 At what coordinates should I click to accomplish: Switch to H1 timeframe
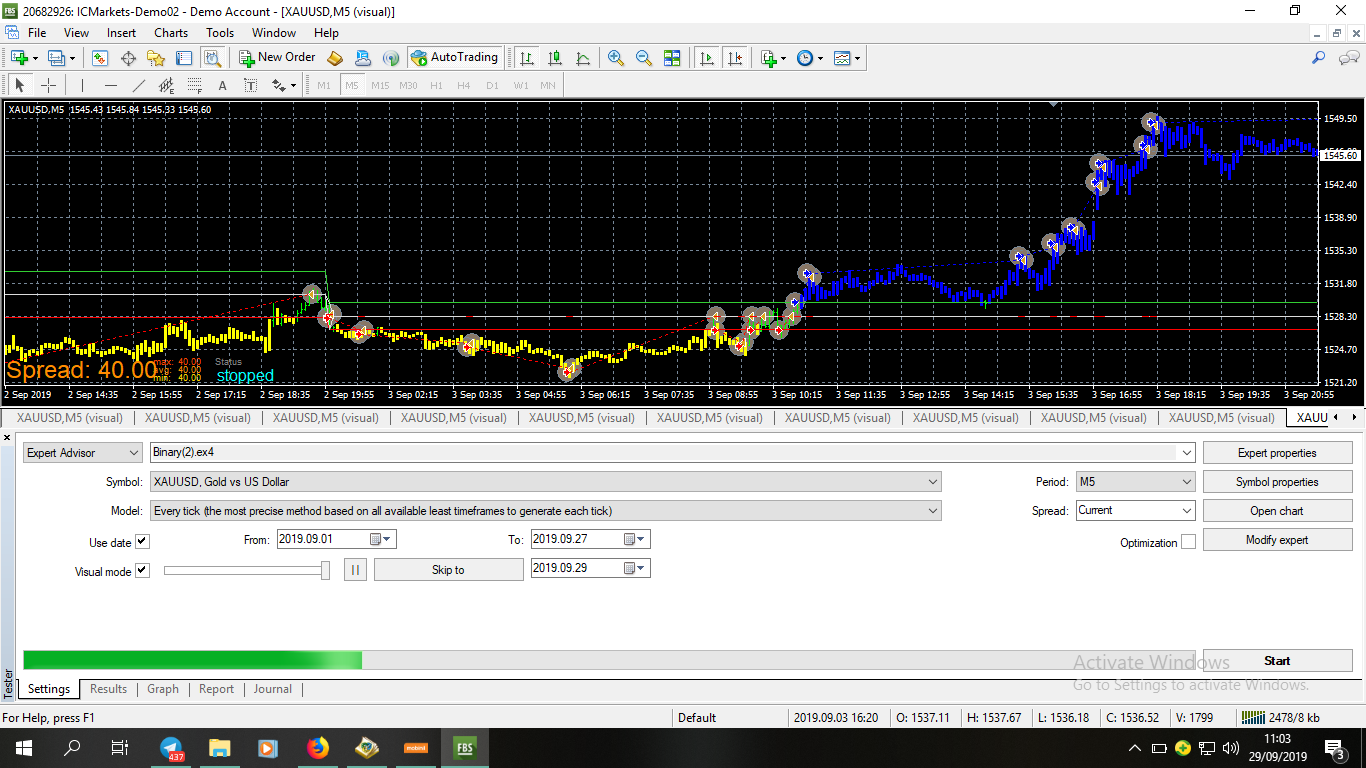[436, 85]
